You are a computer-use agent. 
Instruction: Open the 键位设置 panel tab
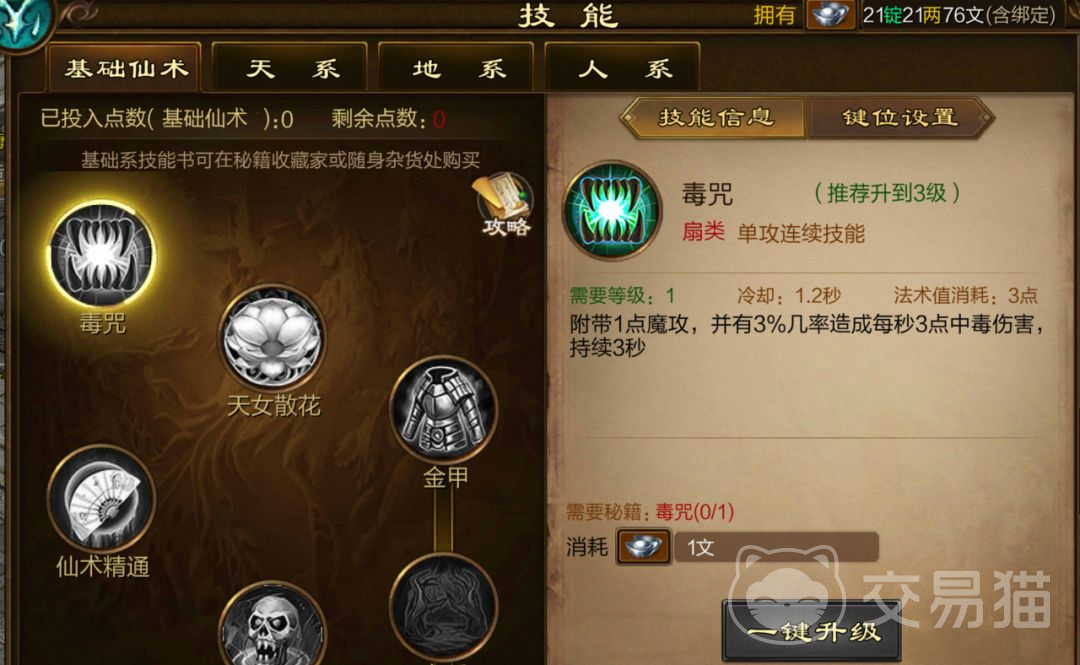[x=900, y=118]
